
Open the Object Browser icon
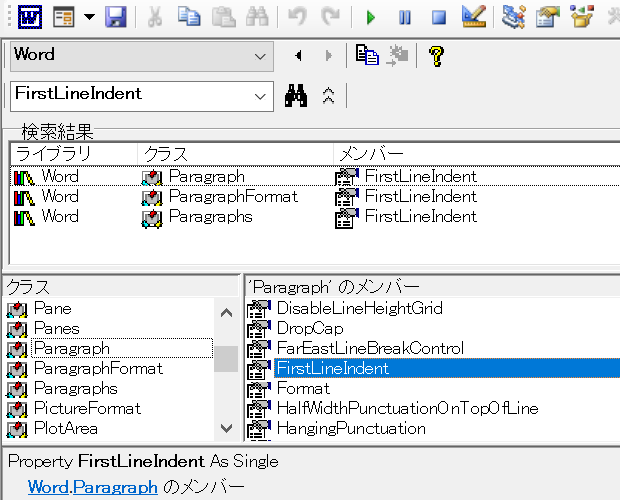[x=582, y=17]
